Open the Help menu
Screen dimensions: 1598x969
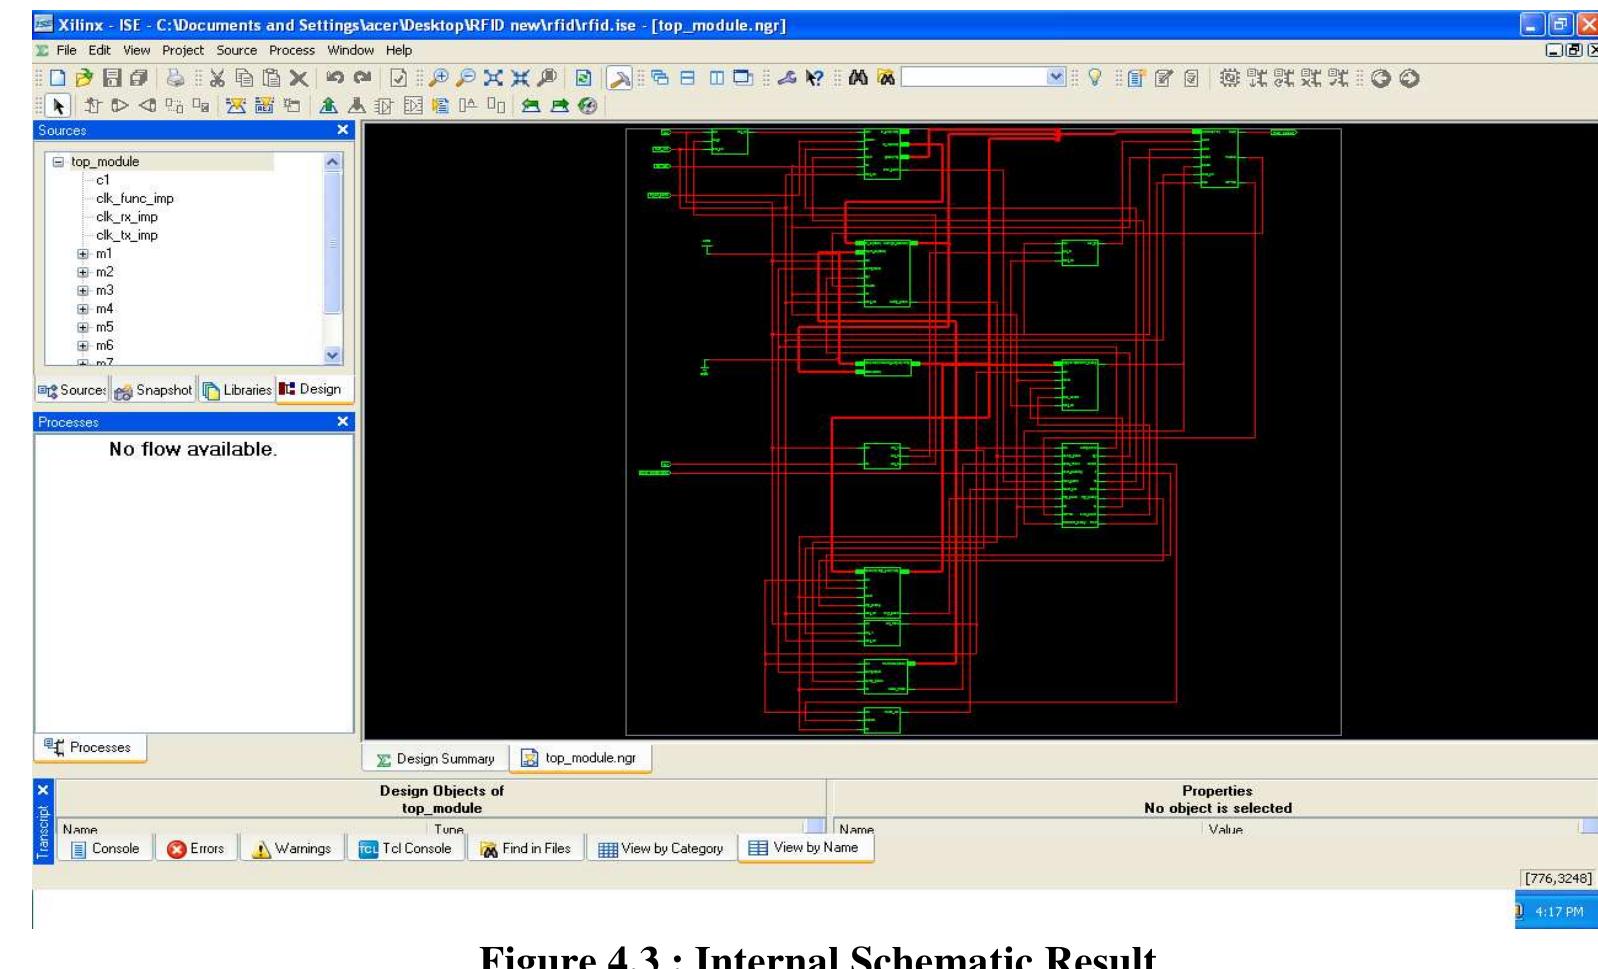[399, 50]
